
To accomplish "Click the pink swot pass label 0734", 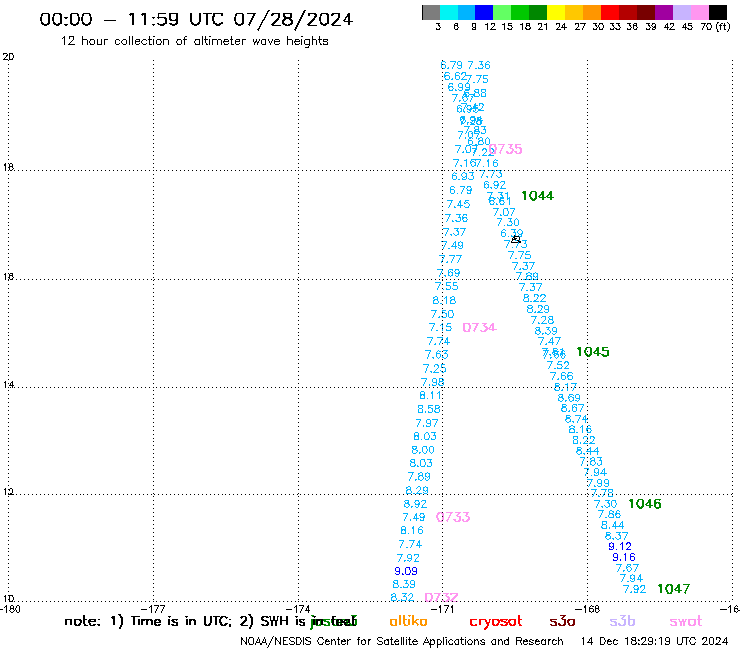I will [479, 327].
